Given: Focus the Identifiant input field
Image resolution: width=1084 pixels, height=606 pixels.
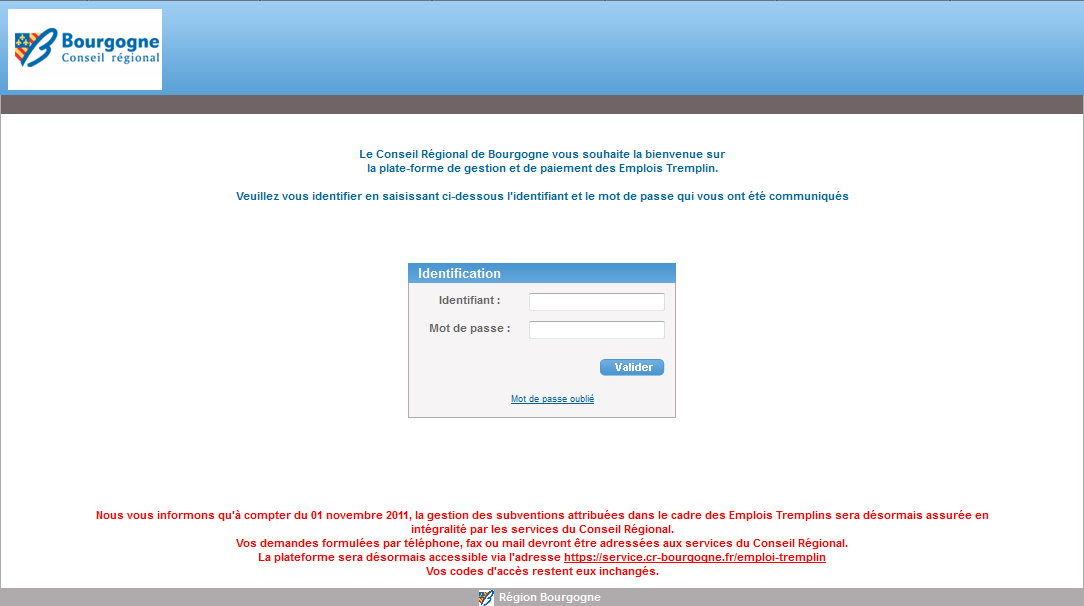Looking at the screenshot, I should [x=596, y=302].
